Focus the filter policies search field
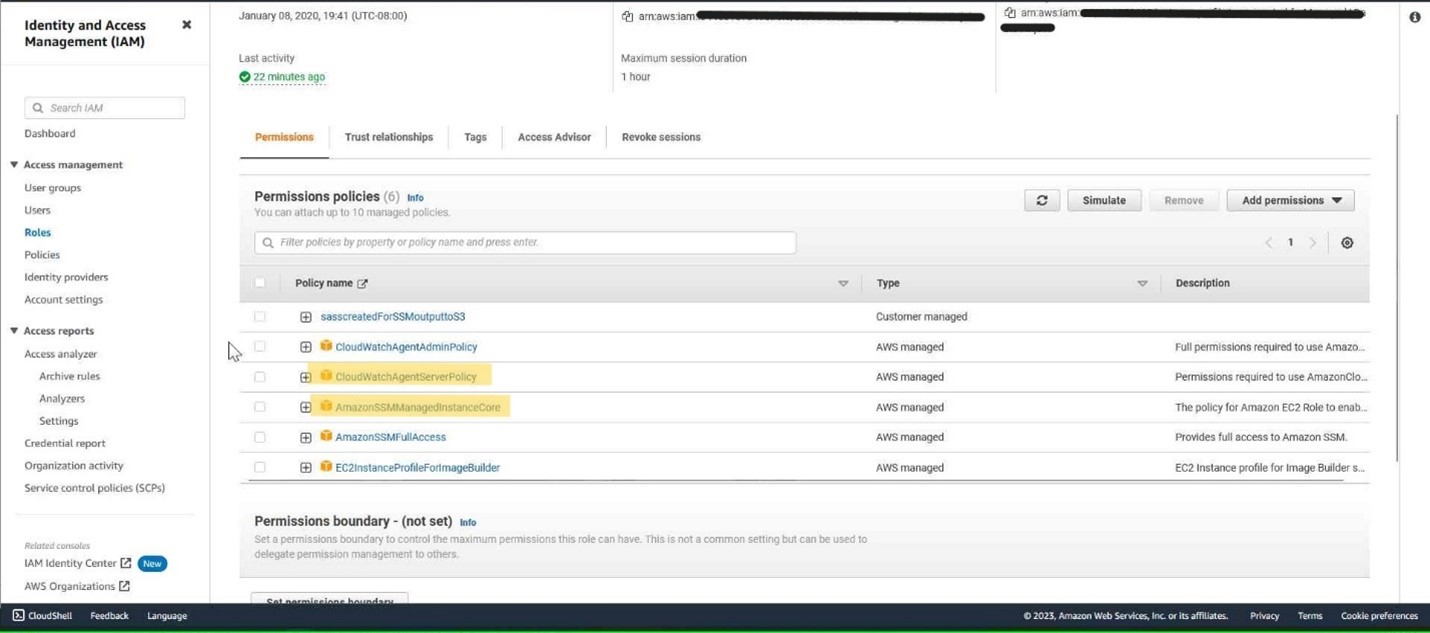Image resolution: width=1430 pixels, height=633 pixels. tap(525, 242)
